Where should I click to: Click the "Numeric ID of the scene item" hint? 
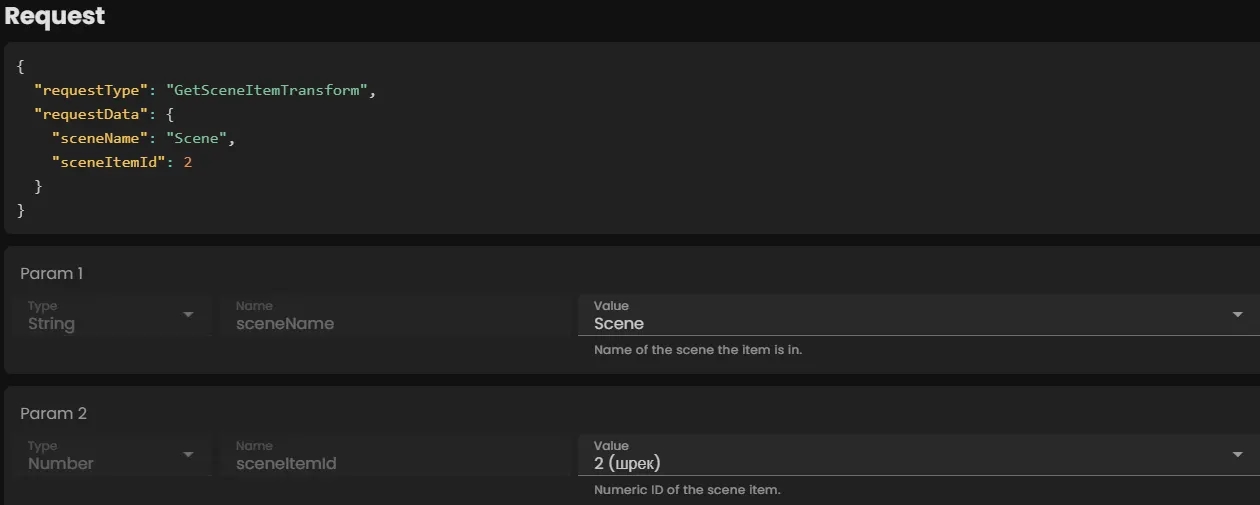pos(687,490)
